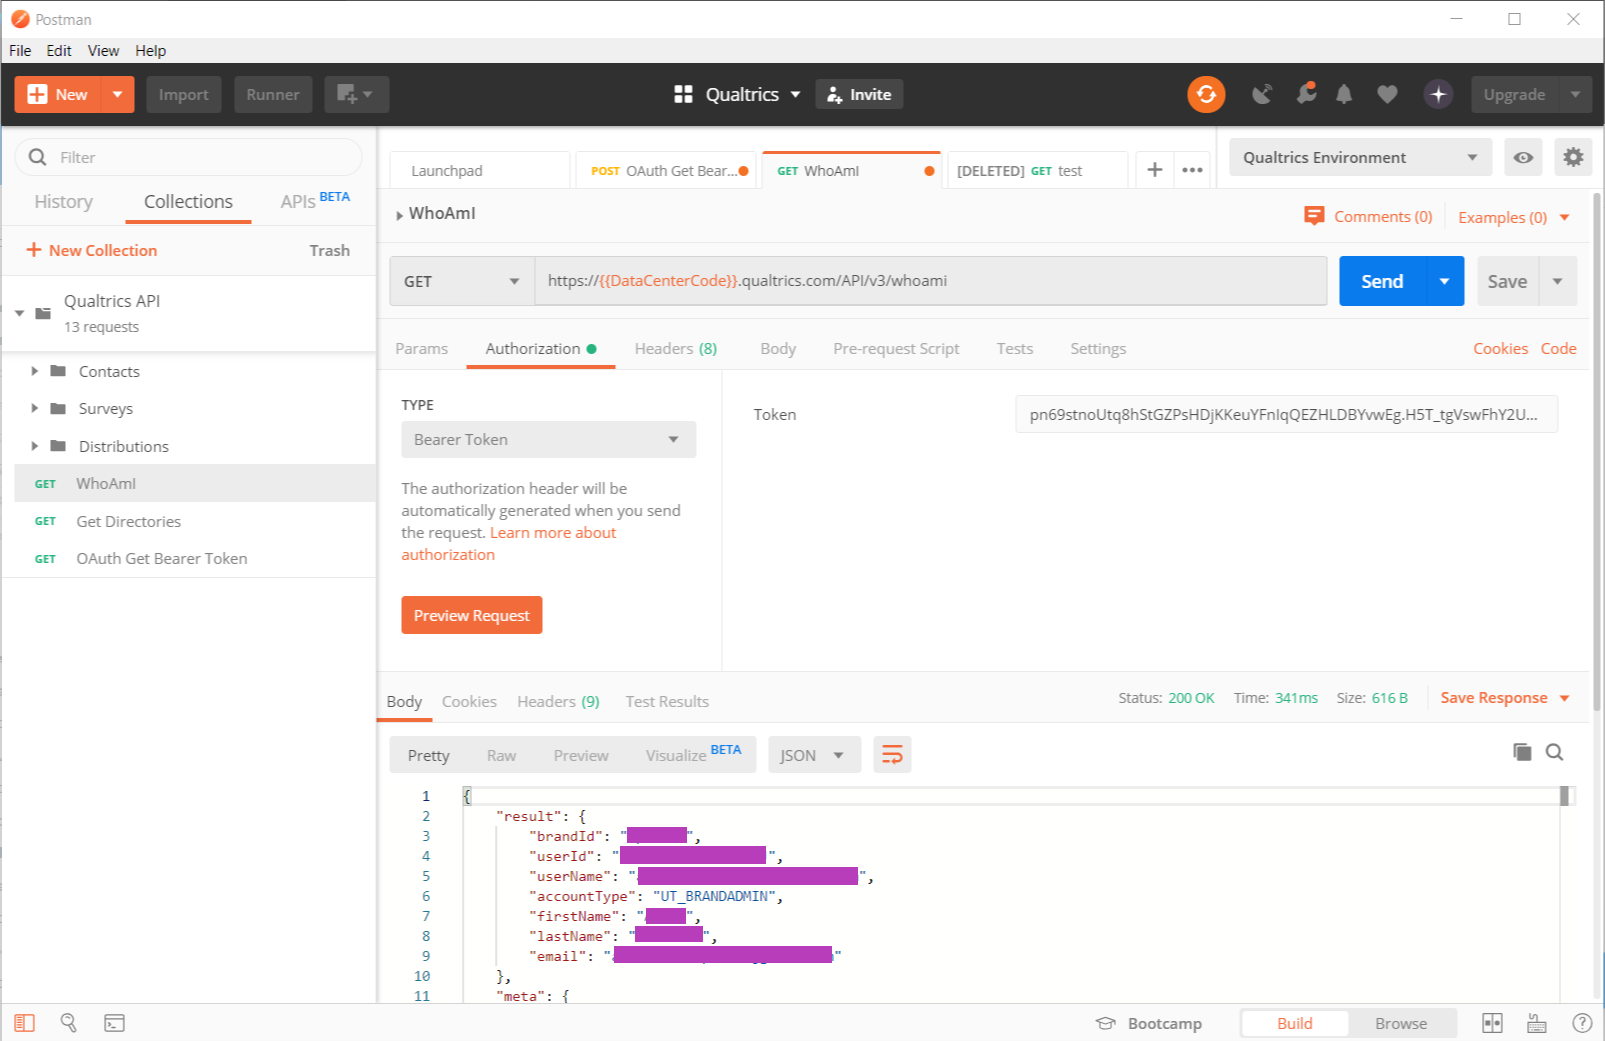Viewport: 1605px width, 1041px height.
Task: Toggle response line wrap icon
Action: pos(892,755)
